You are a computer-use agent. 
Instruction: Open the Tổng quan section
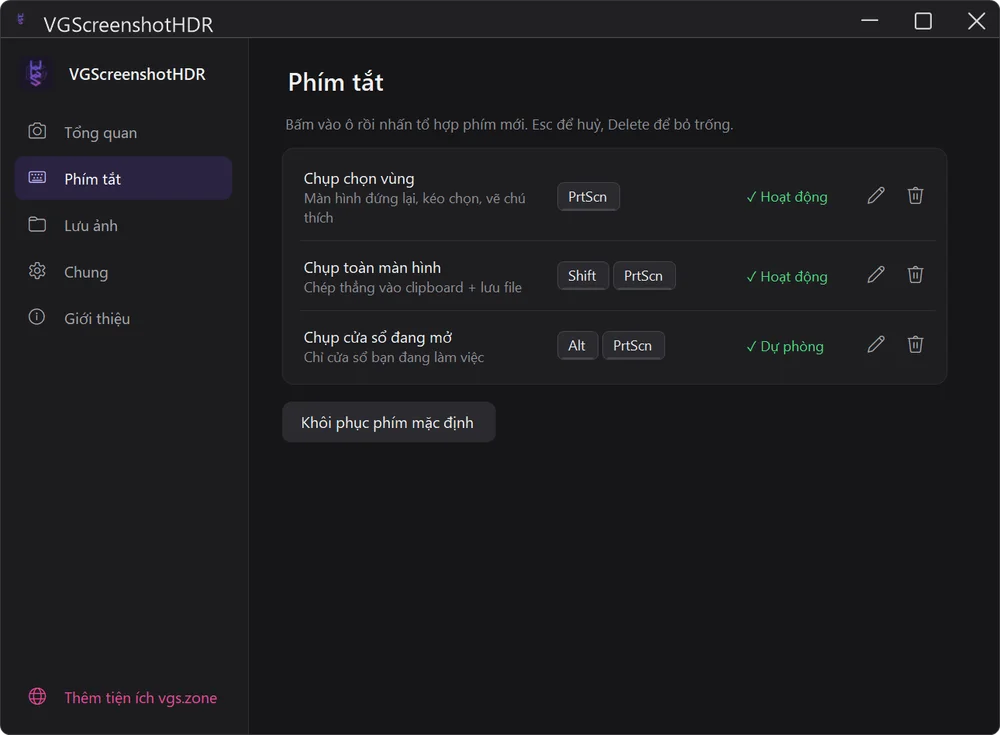coord(123,132)
